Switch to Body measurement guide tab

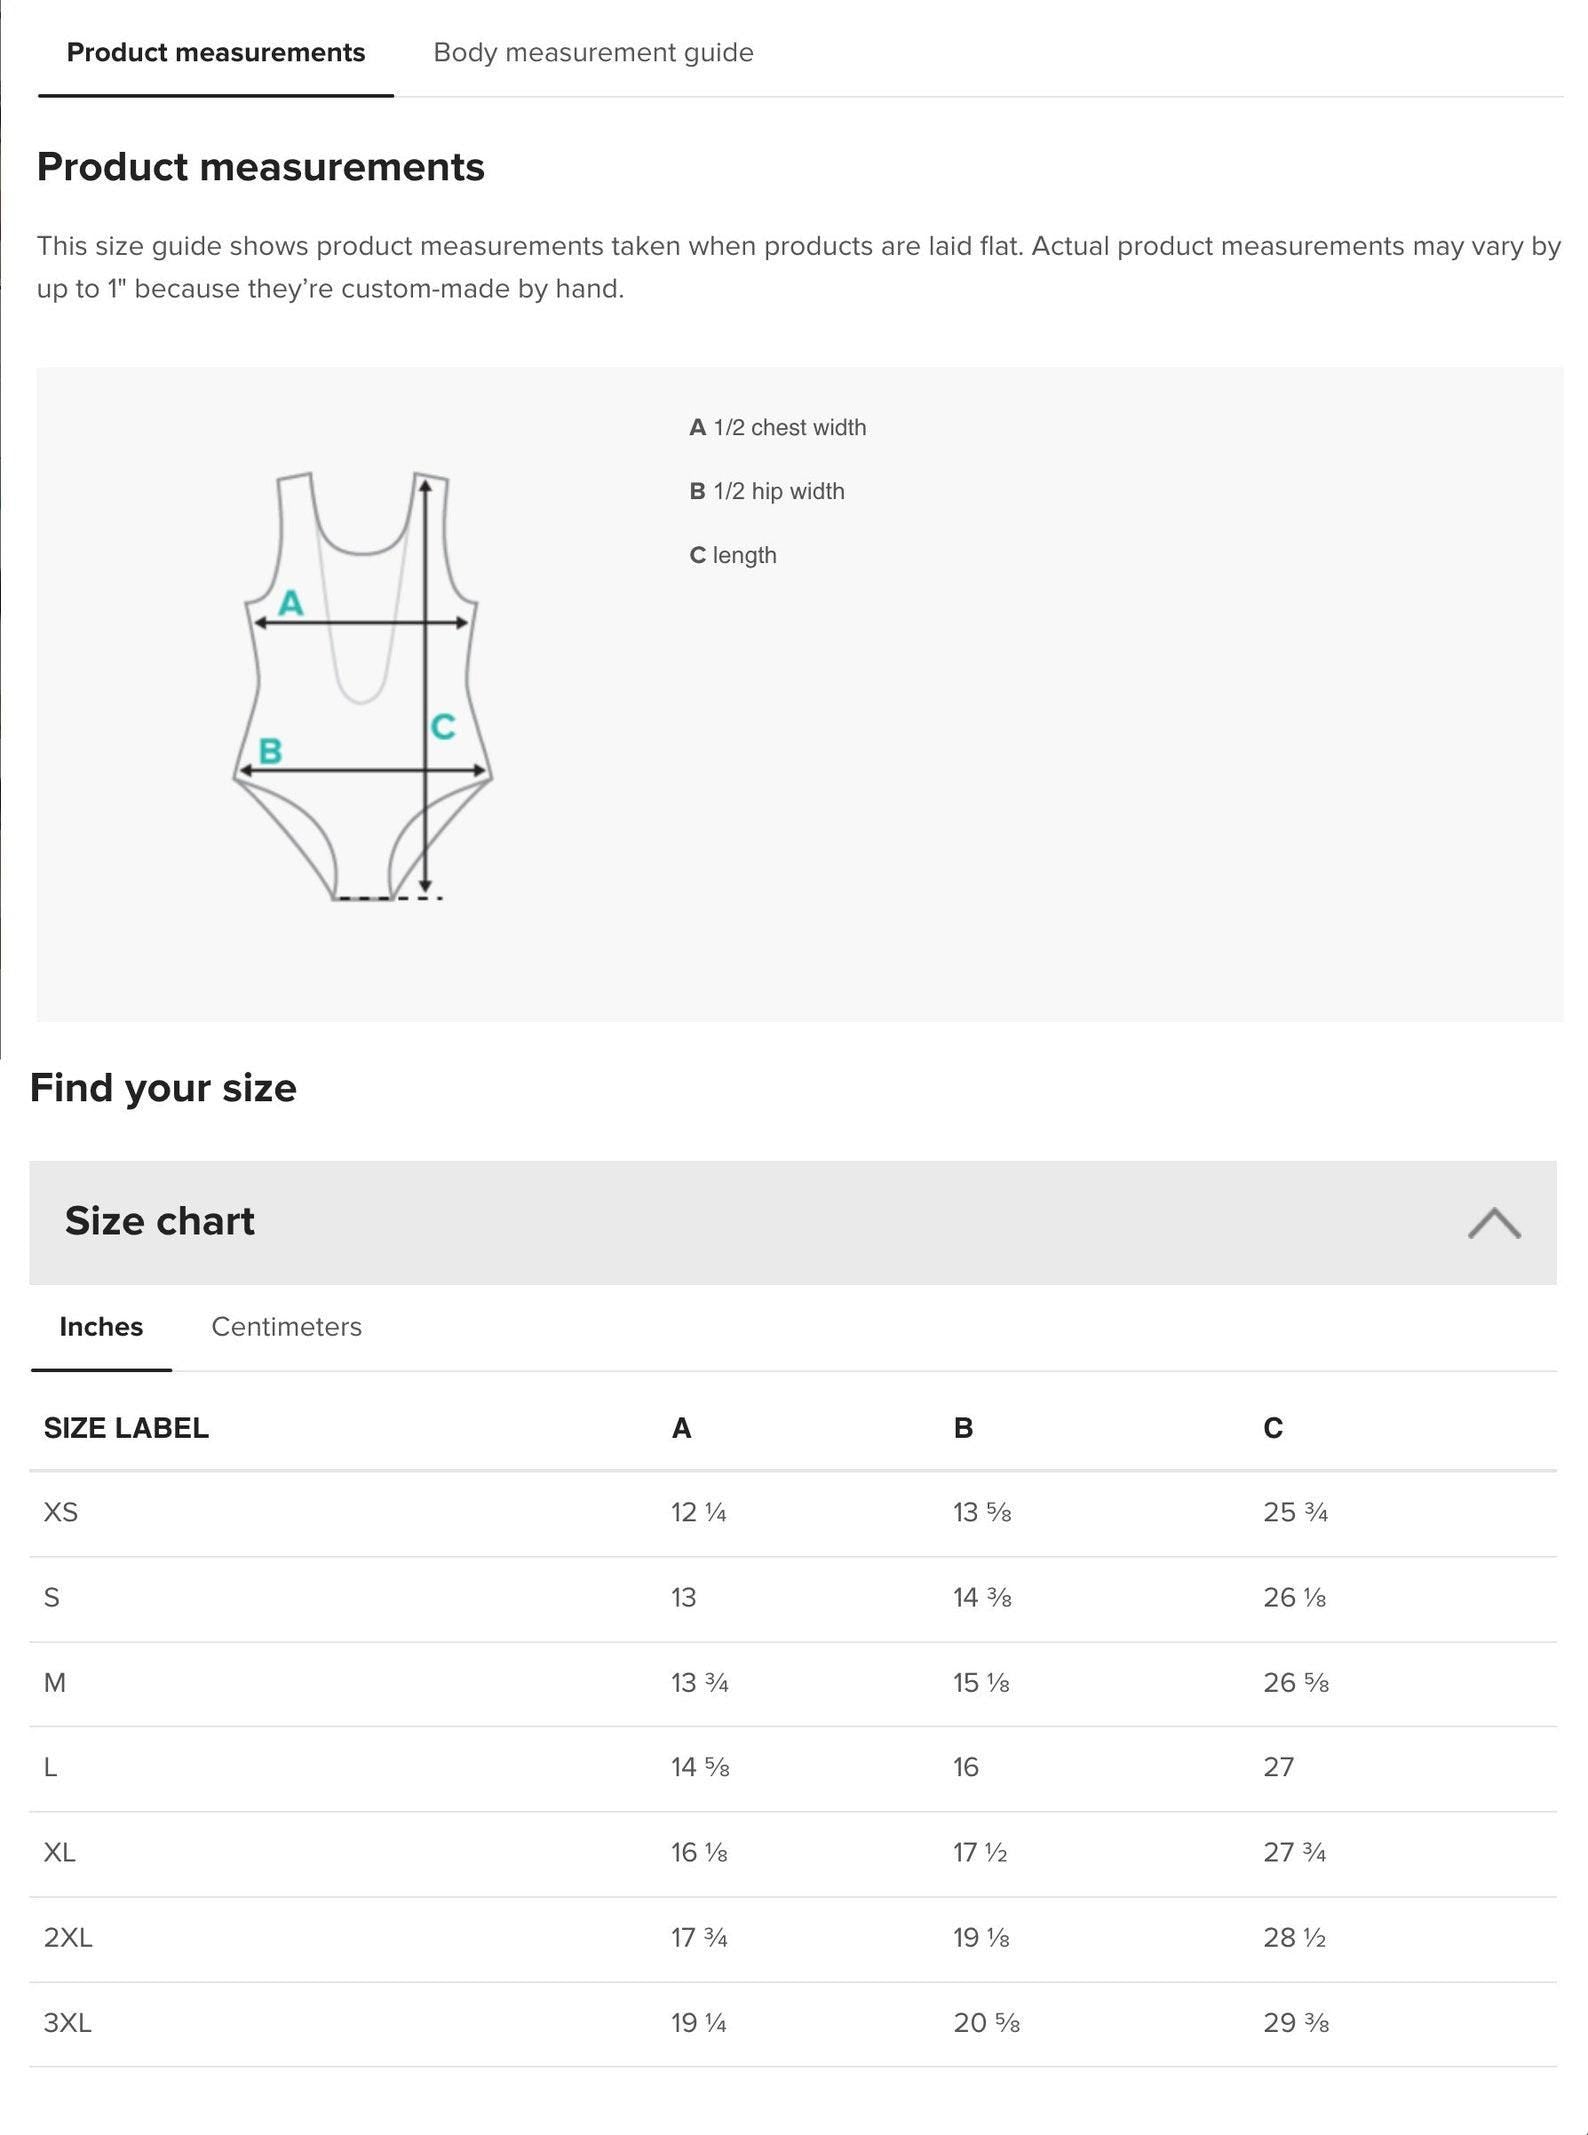pyautogui.click(x=593, y=53)
